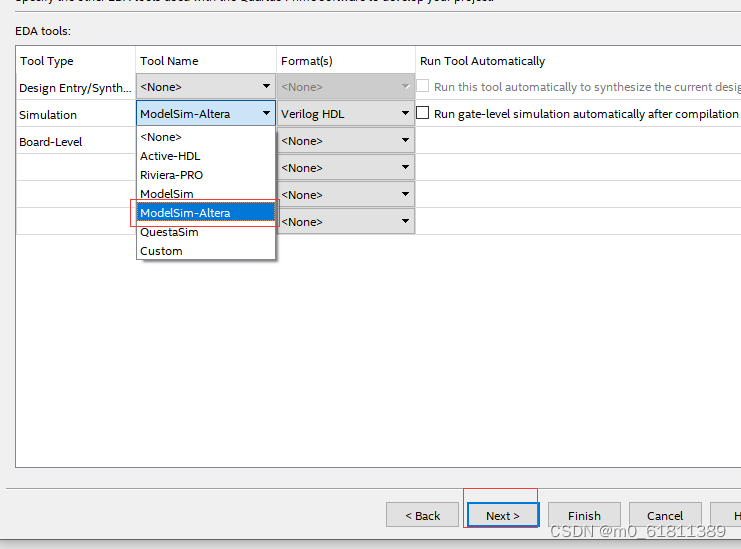Open the Board-Level row format dropdown
Image resolution: width=741 pixels, height=549 pixels.
pos(346,140)
